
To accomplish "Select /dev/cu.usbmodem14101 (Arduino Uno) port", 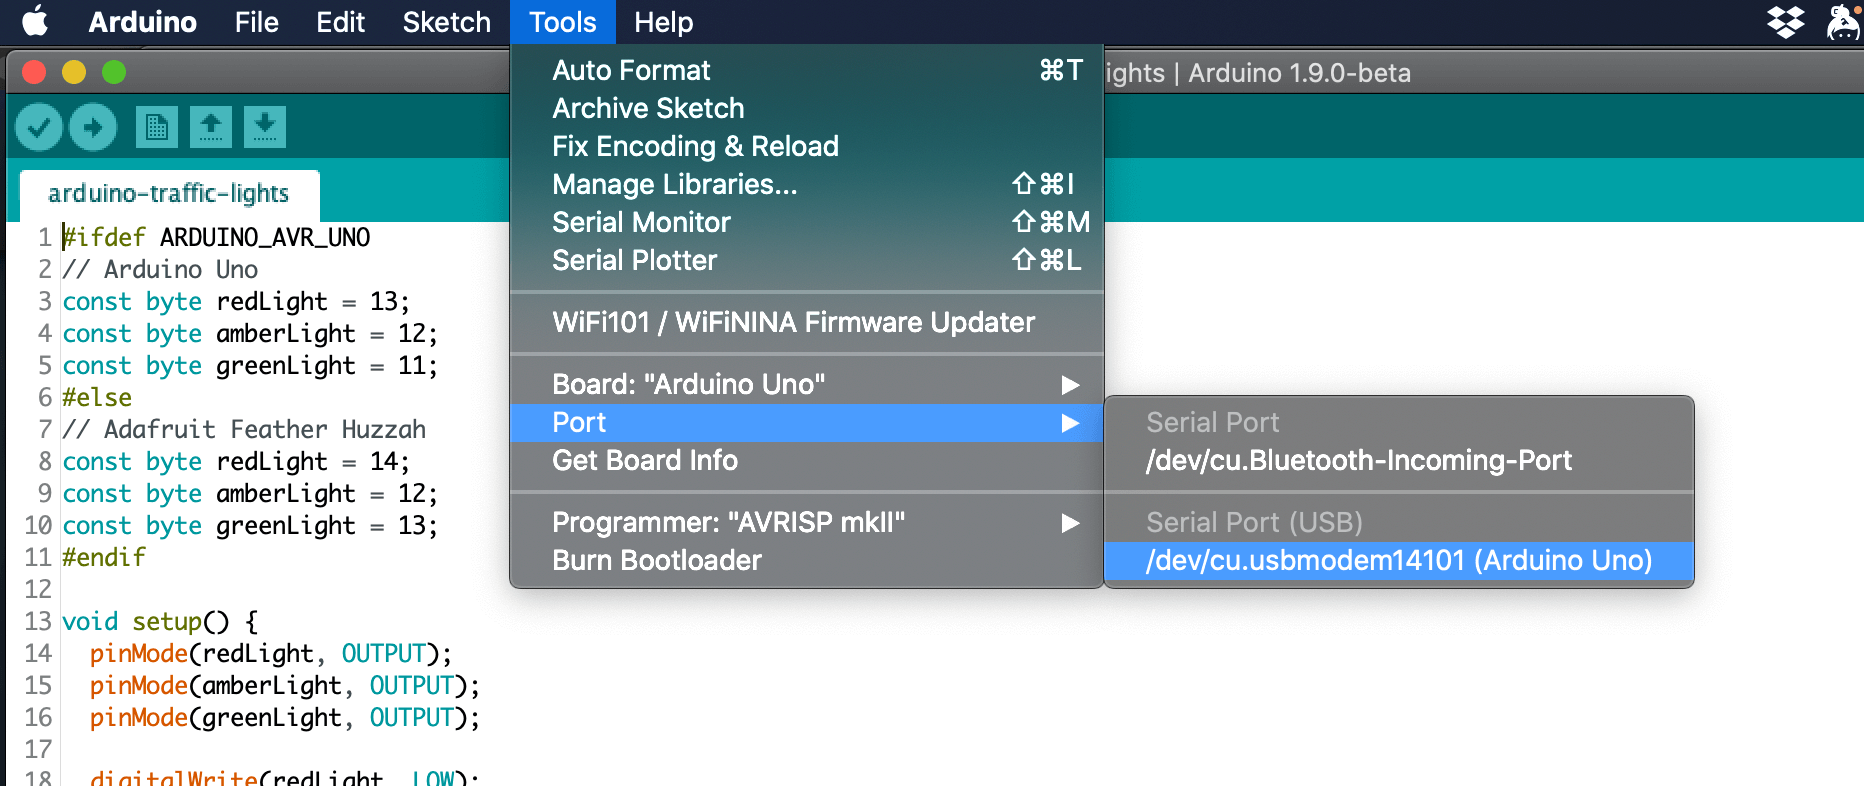I will 1398,560.
